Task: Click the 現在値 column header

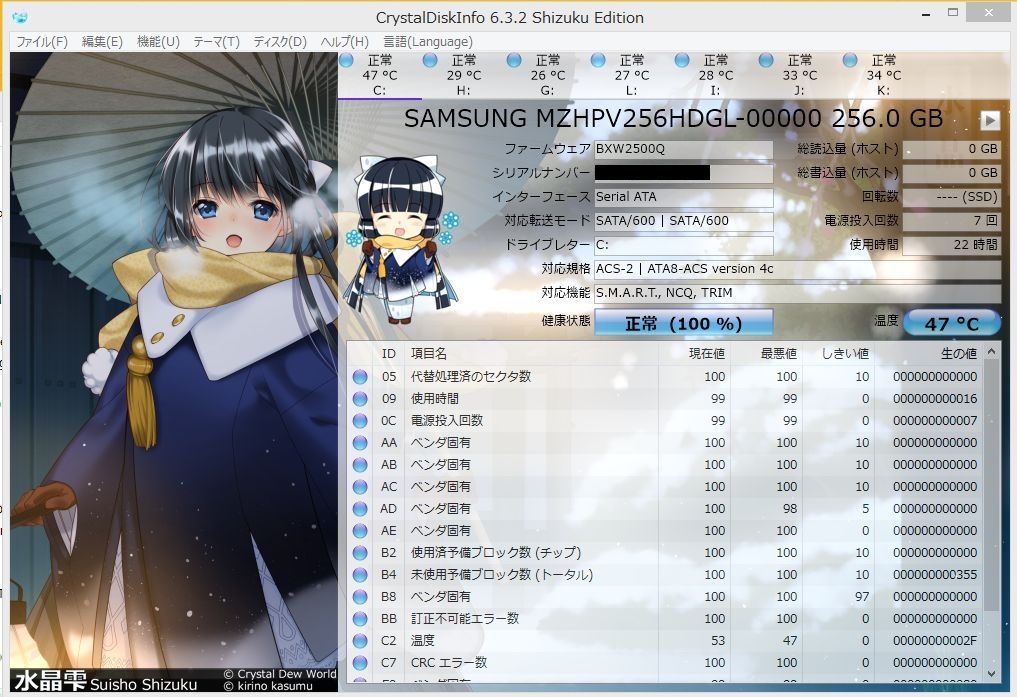Action: (x=694, y=353)
